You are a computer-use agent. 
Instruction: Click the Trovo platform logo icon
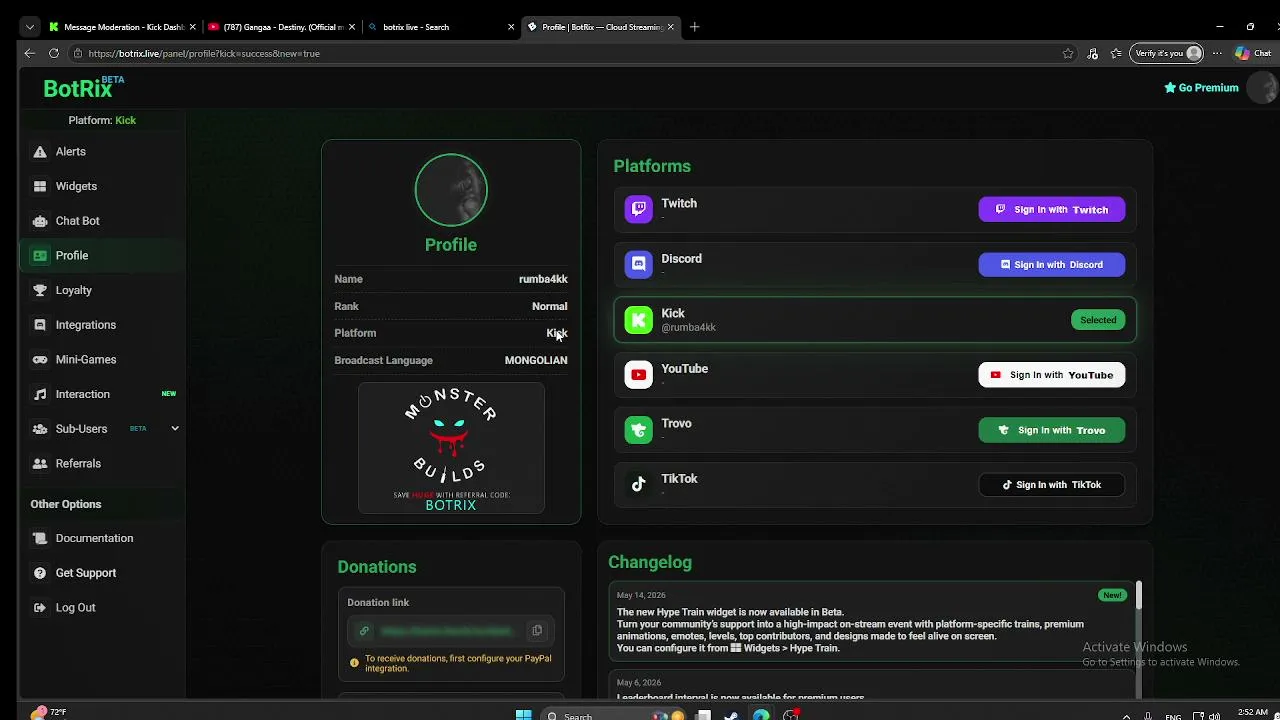(x=638, y=430)
